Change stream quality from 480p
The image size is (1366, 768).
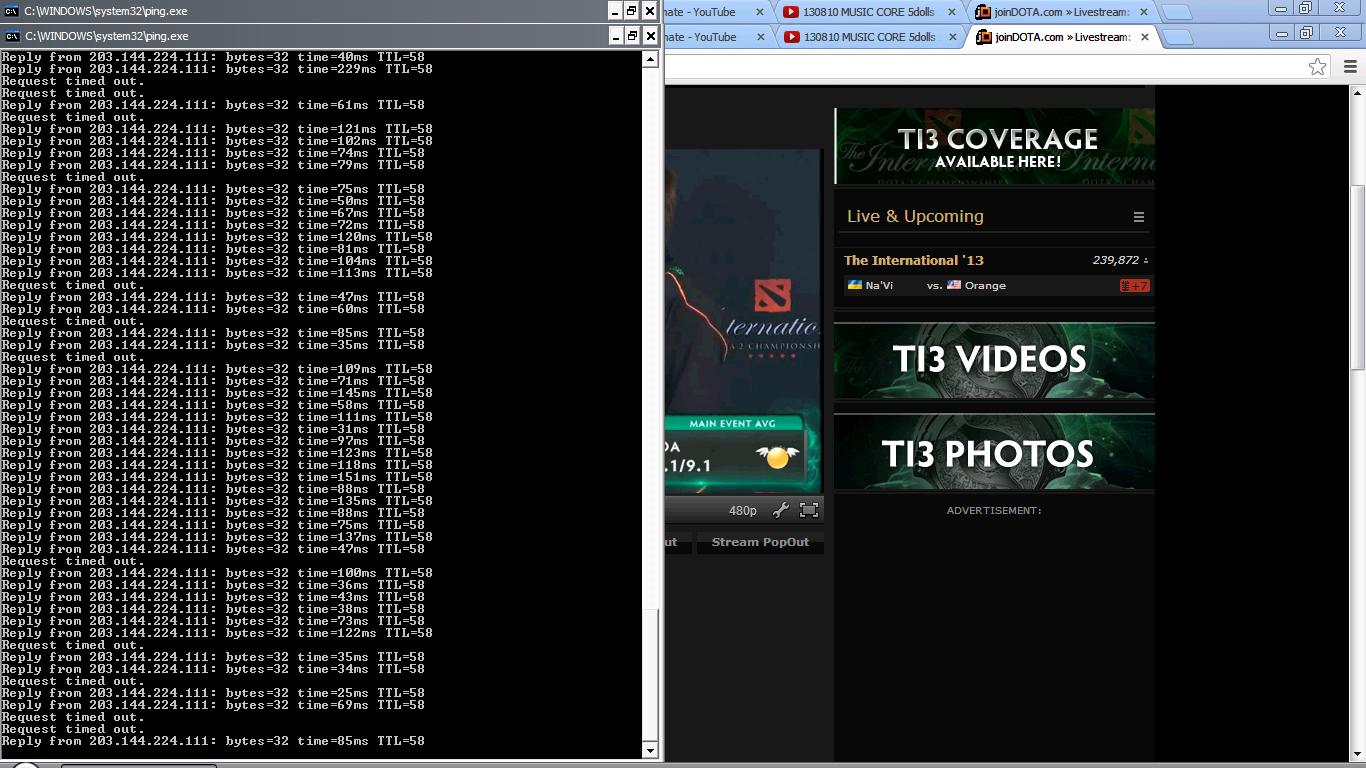pos(743,510)
